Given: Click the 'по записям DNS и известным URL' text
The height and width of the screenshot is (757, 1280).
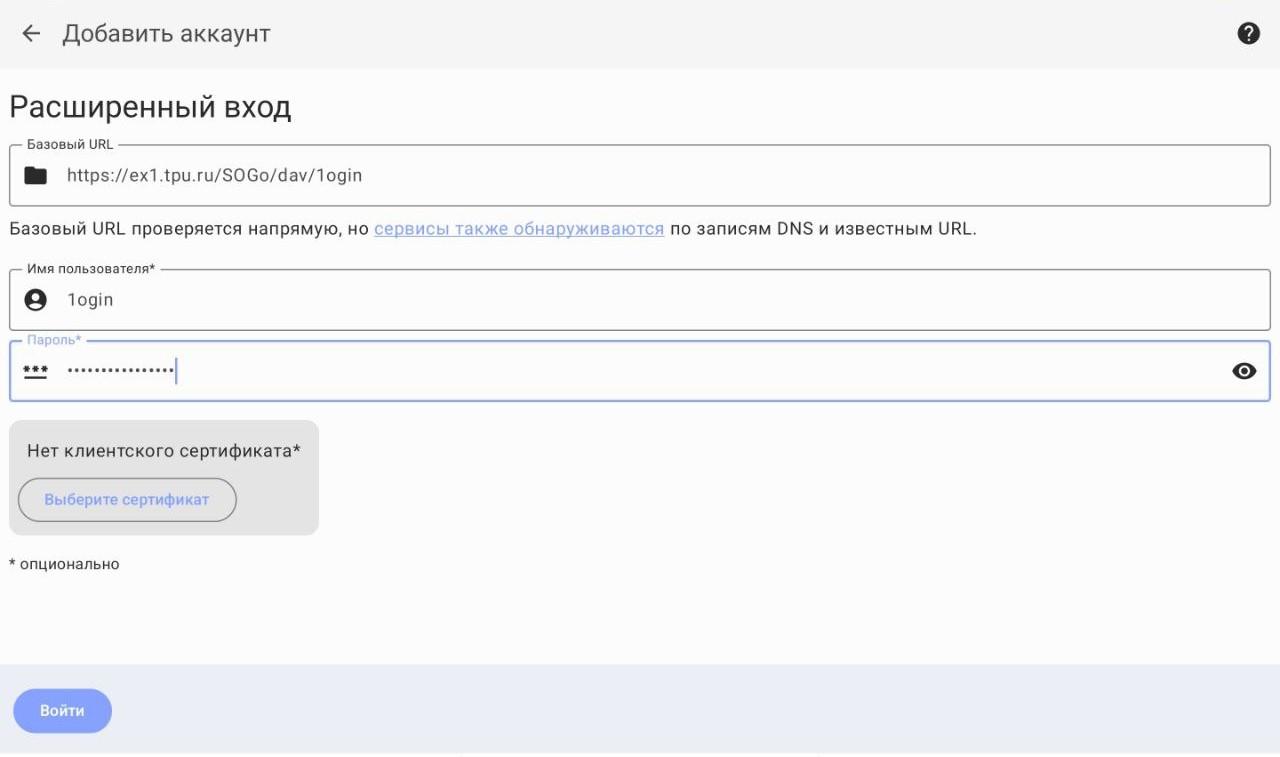Looking at the screenshot, I should (x=822, y=229).
